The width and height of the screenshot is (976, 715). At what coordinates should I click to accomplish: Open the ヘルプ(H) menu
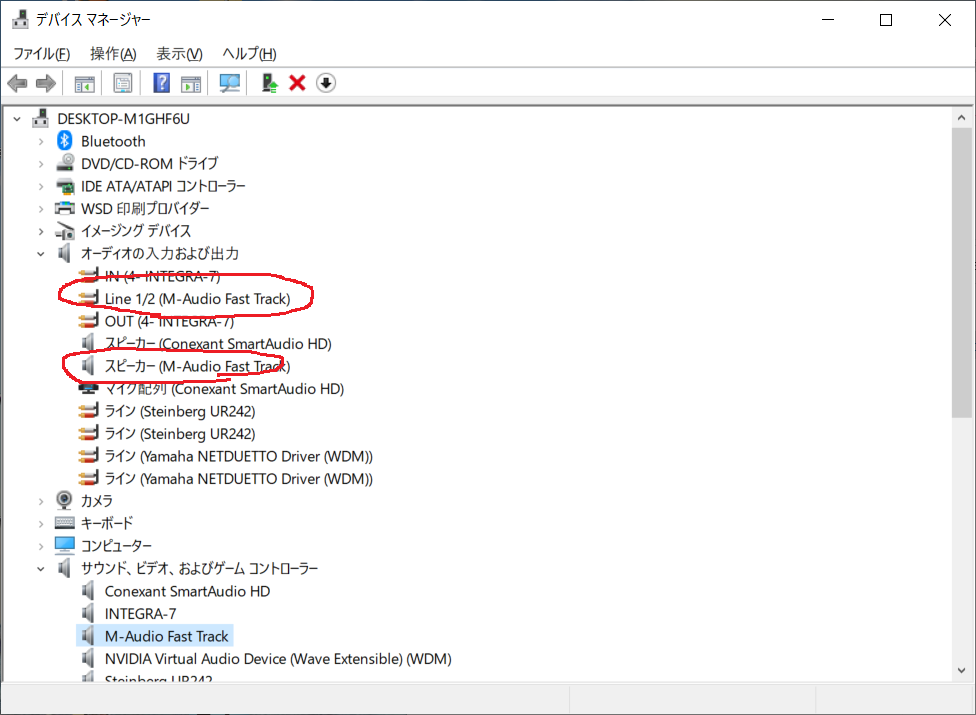250,54
